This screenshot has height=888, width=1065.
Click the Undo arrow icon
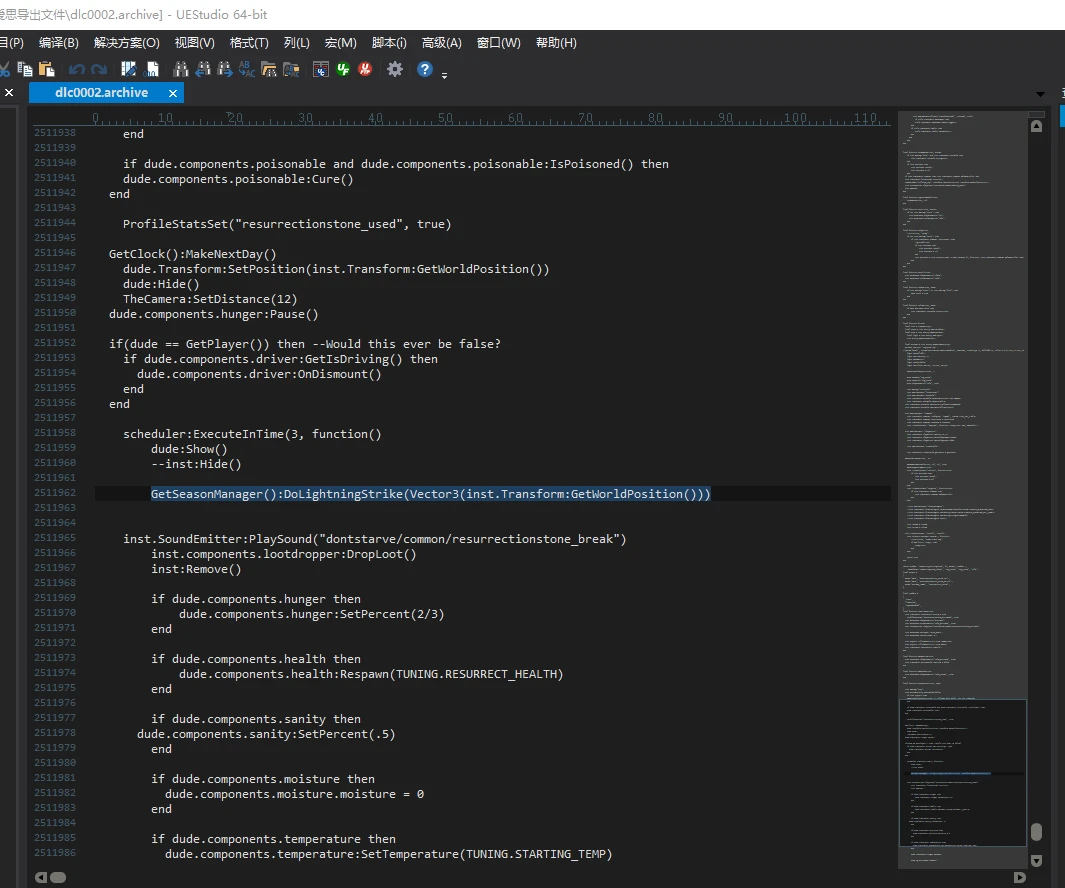click(77, 69)
